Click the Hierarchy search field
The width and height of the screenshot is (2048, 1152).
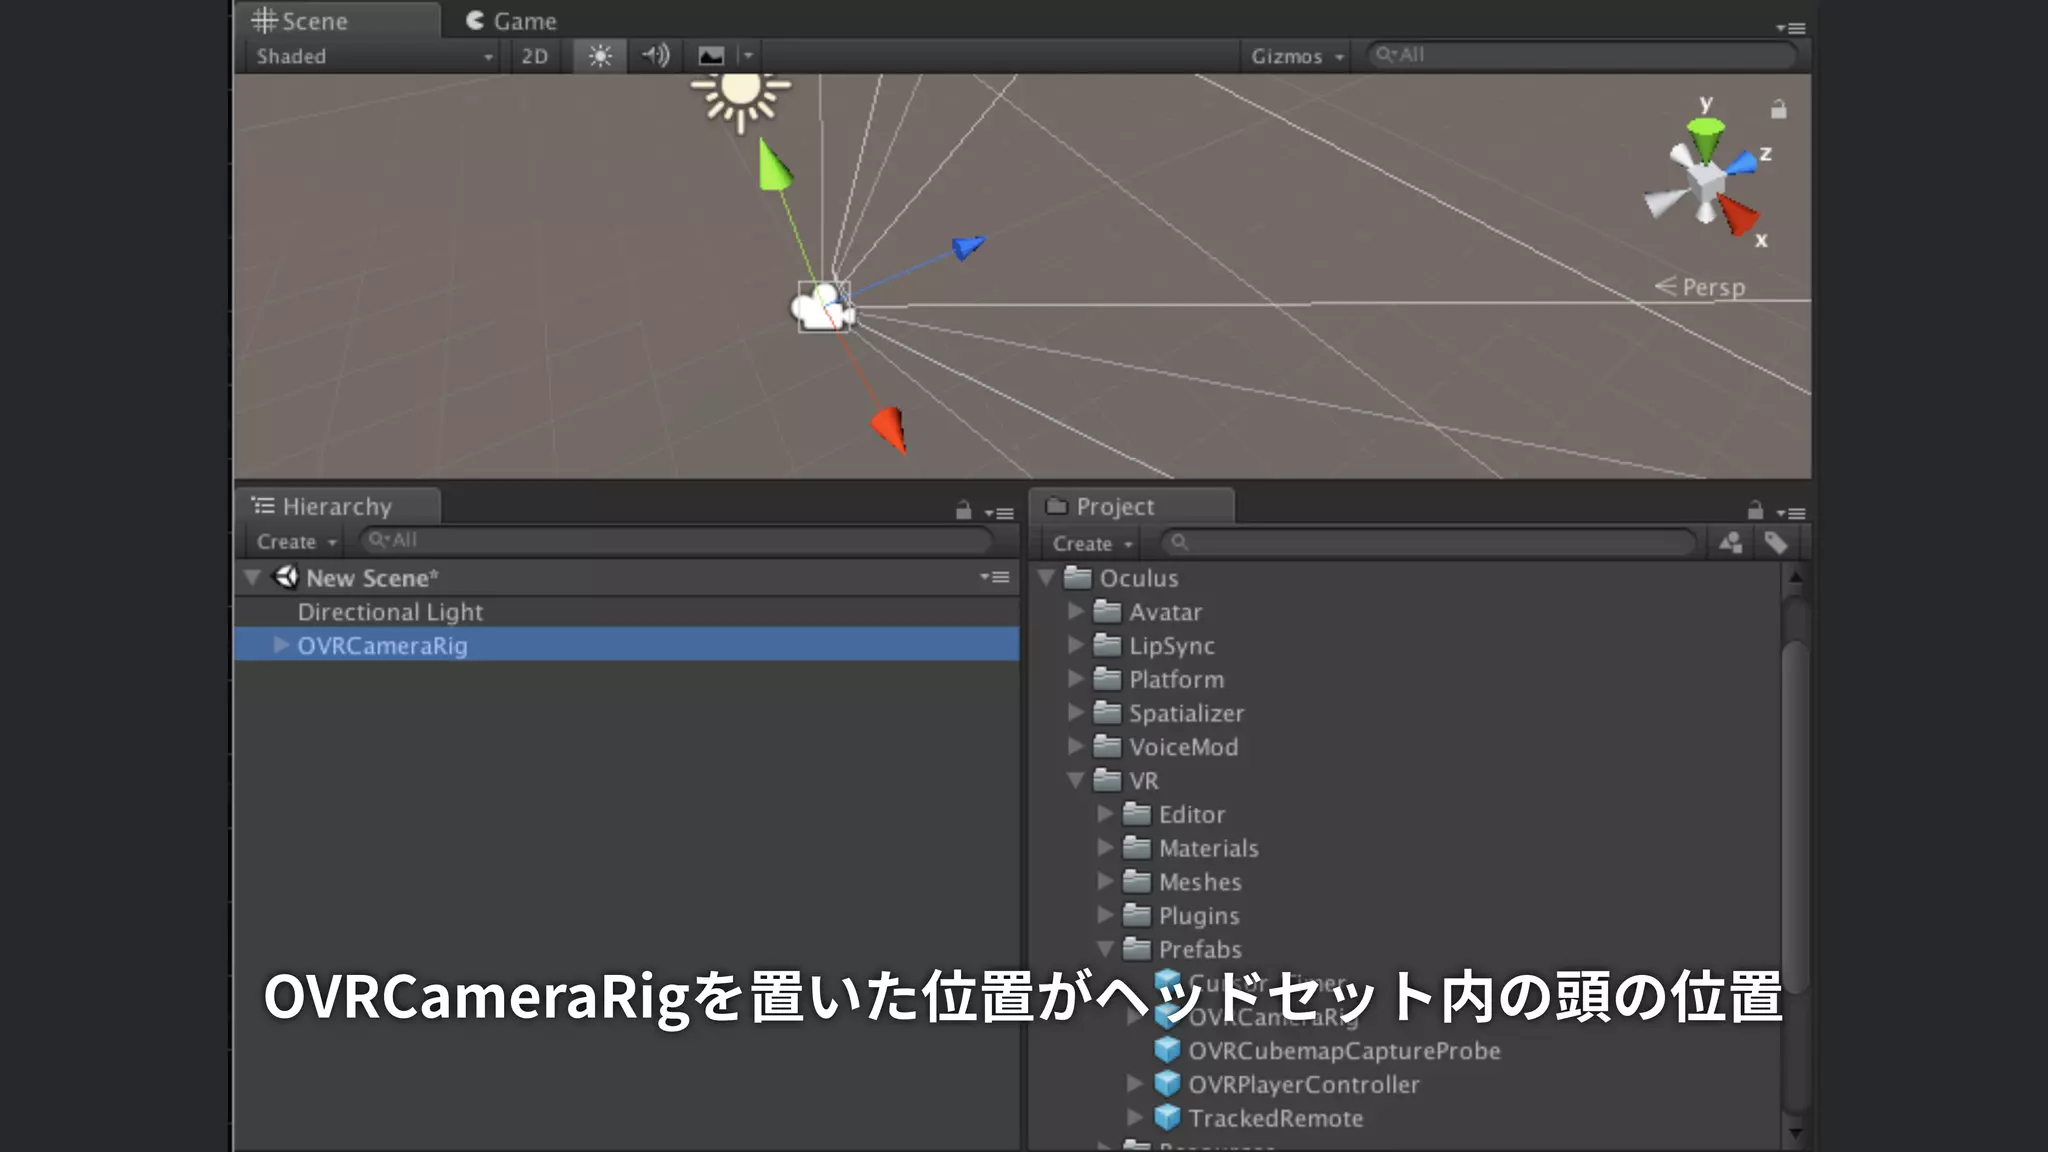tap(675, 540)
